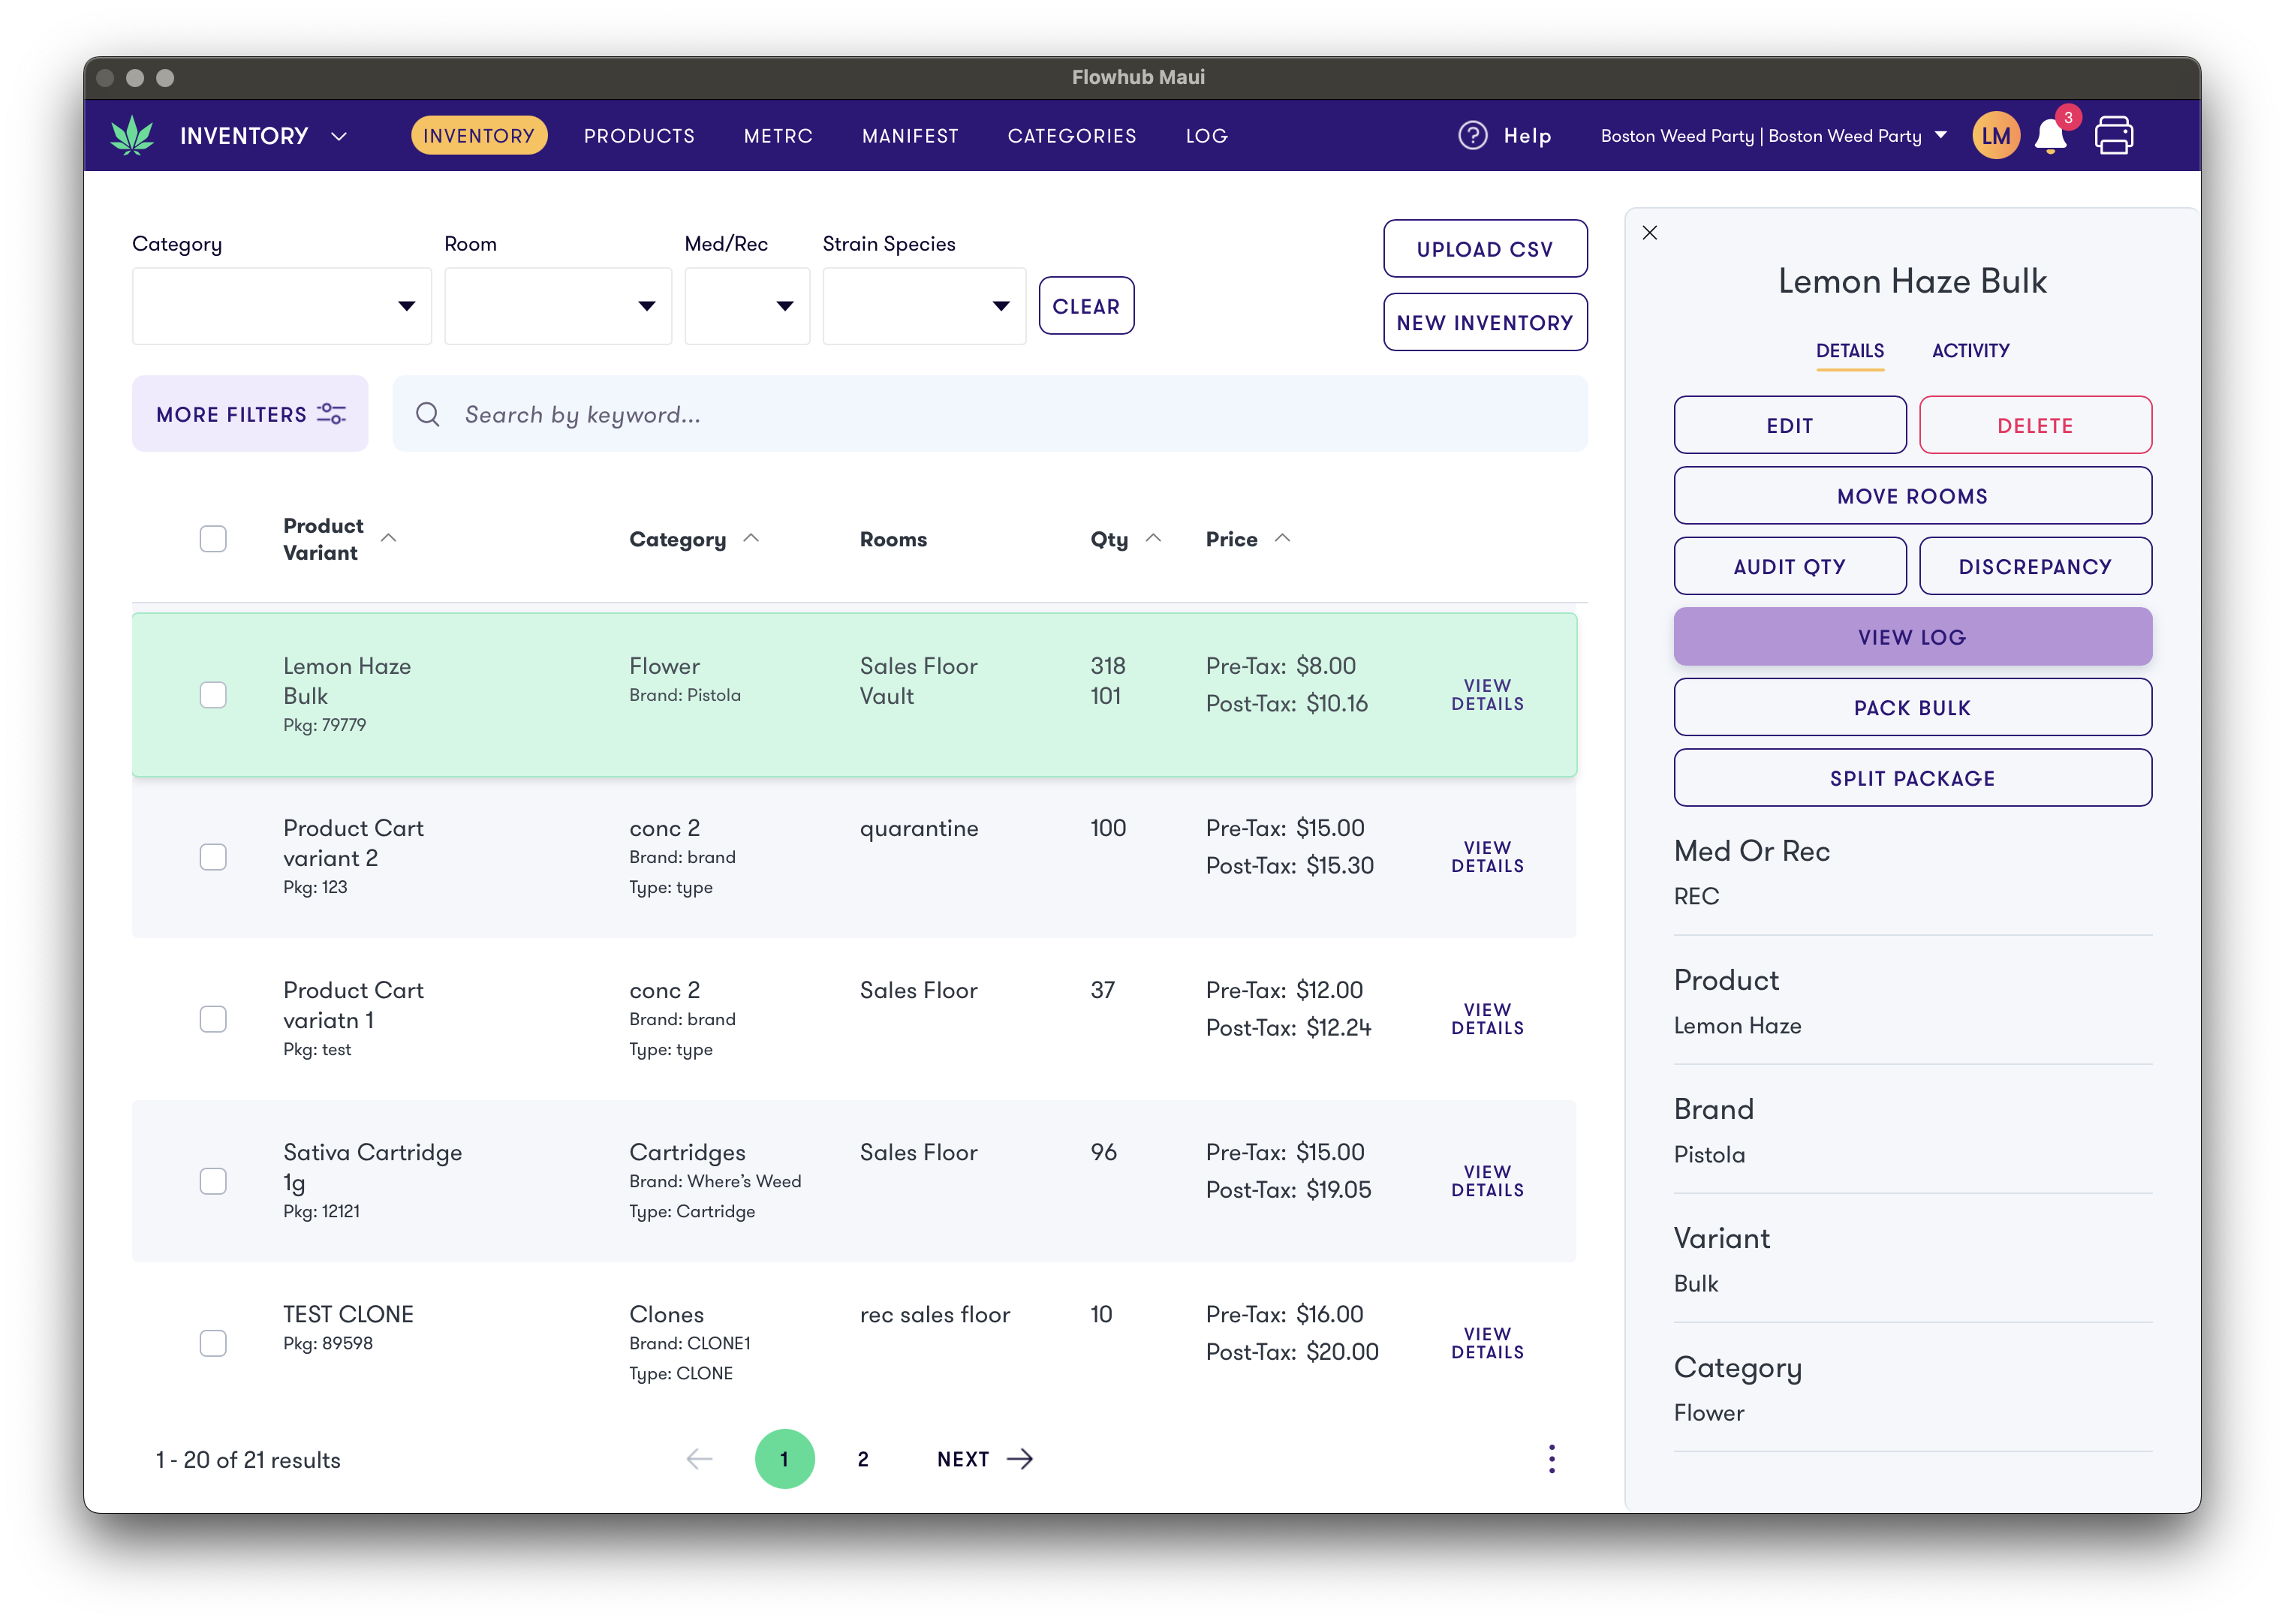Click the VIEW LOG button
Viewport: 2285px width, 1624px height.
click(1912, 637)
